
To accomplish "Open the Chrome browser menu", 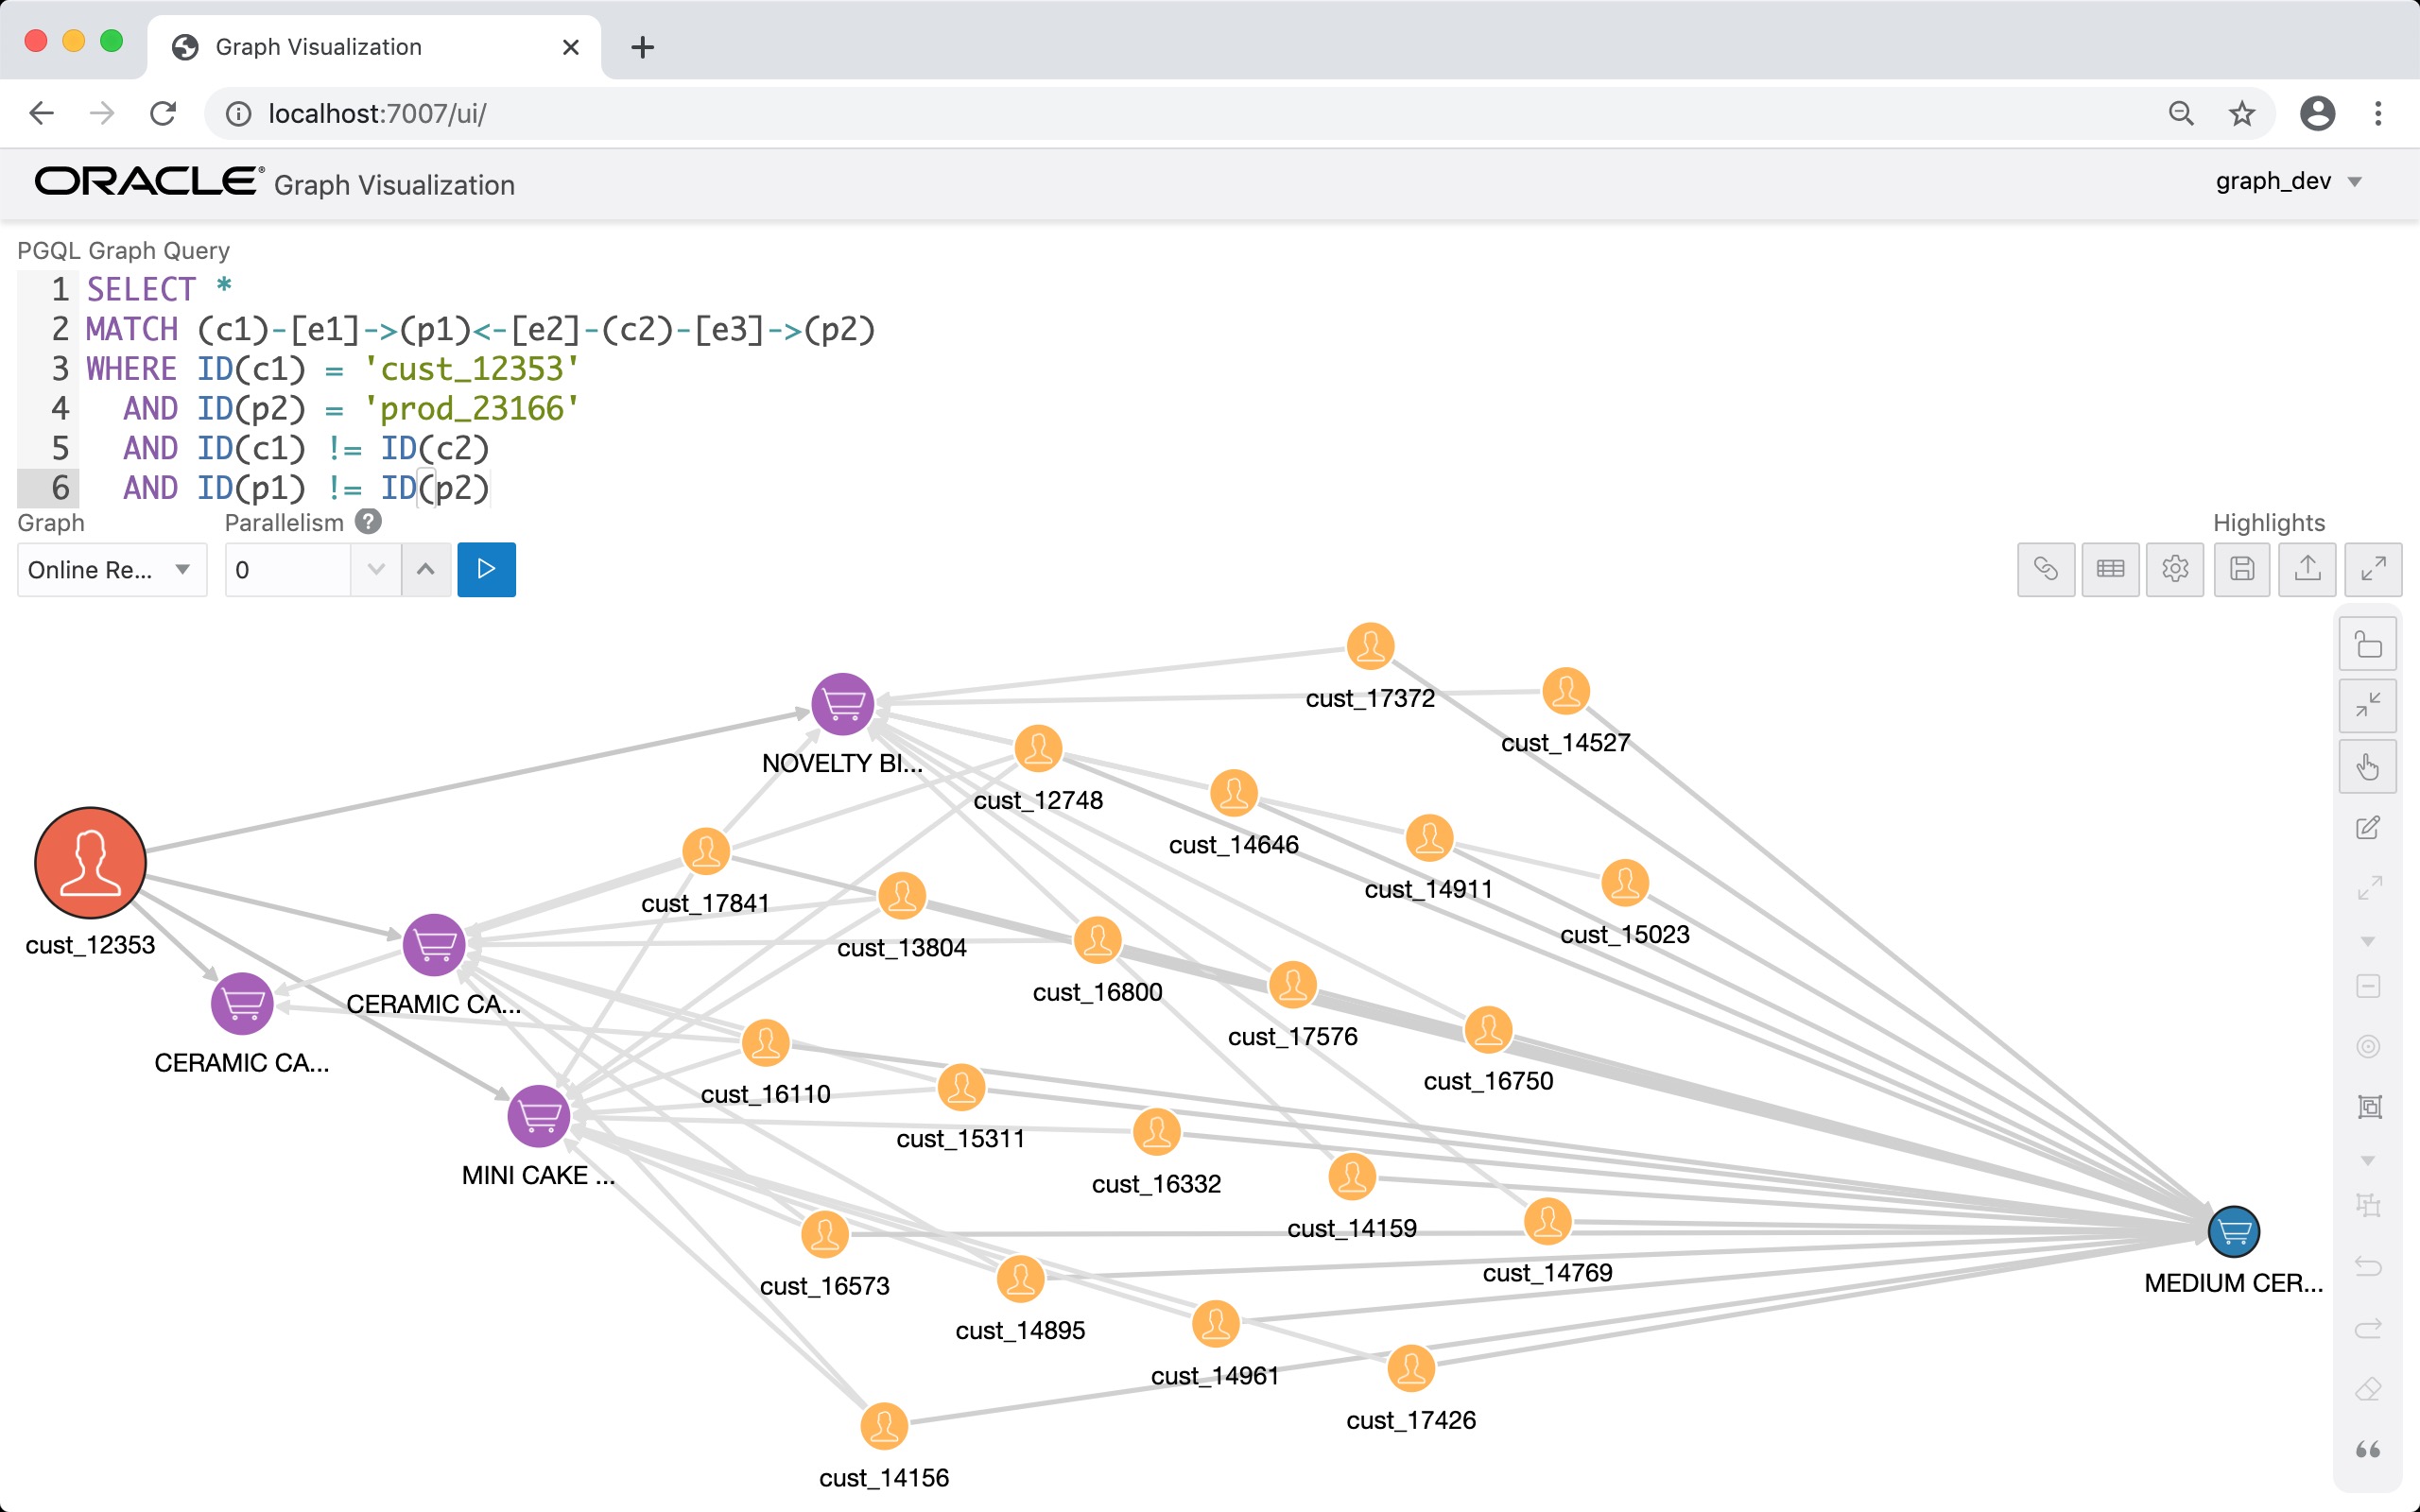I will 2379,113.
